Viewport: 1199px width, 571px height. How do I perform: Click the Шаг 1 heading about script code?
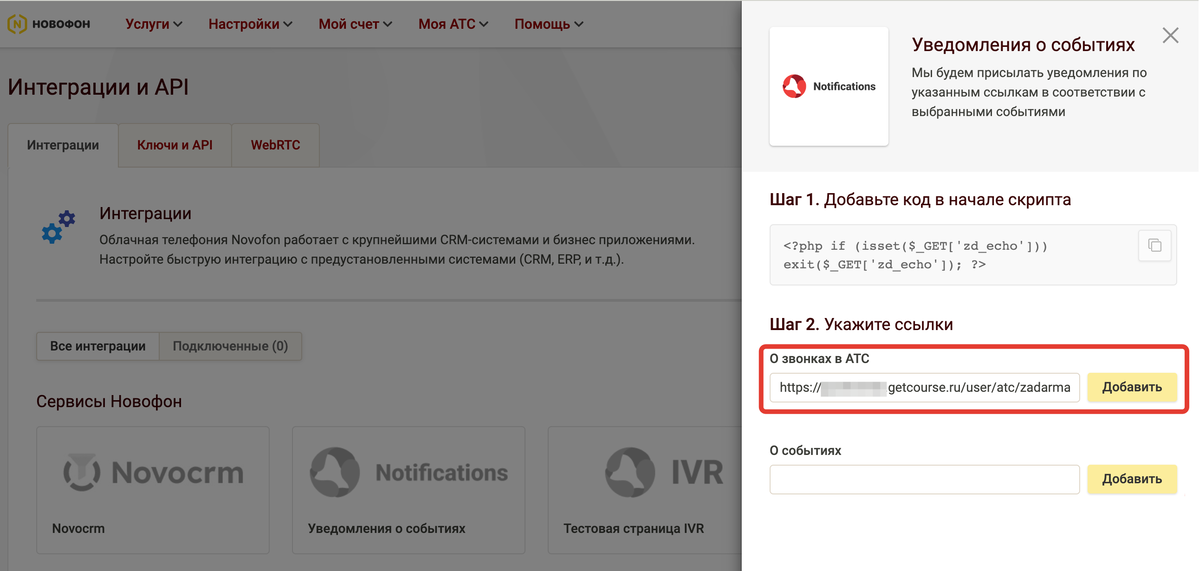tap(920, 200)
